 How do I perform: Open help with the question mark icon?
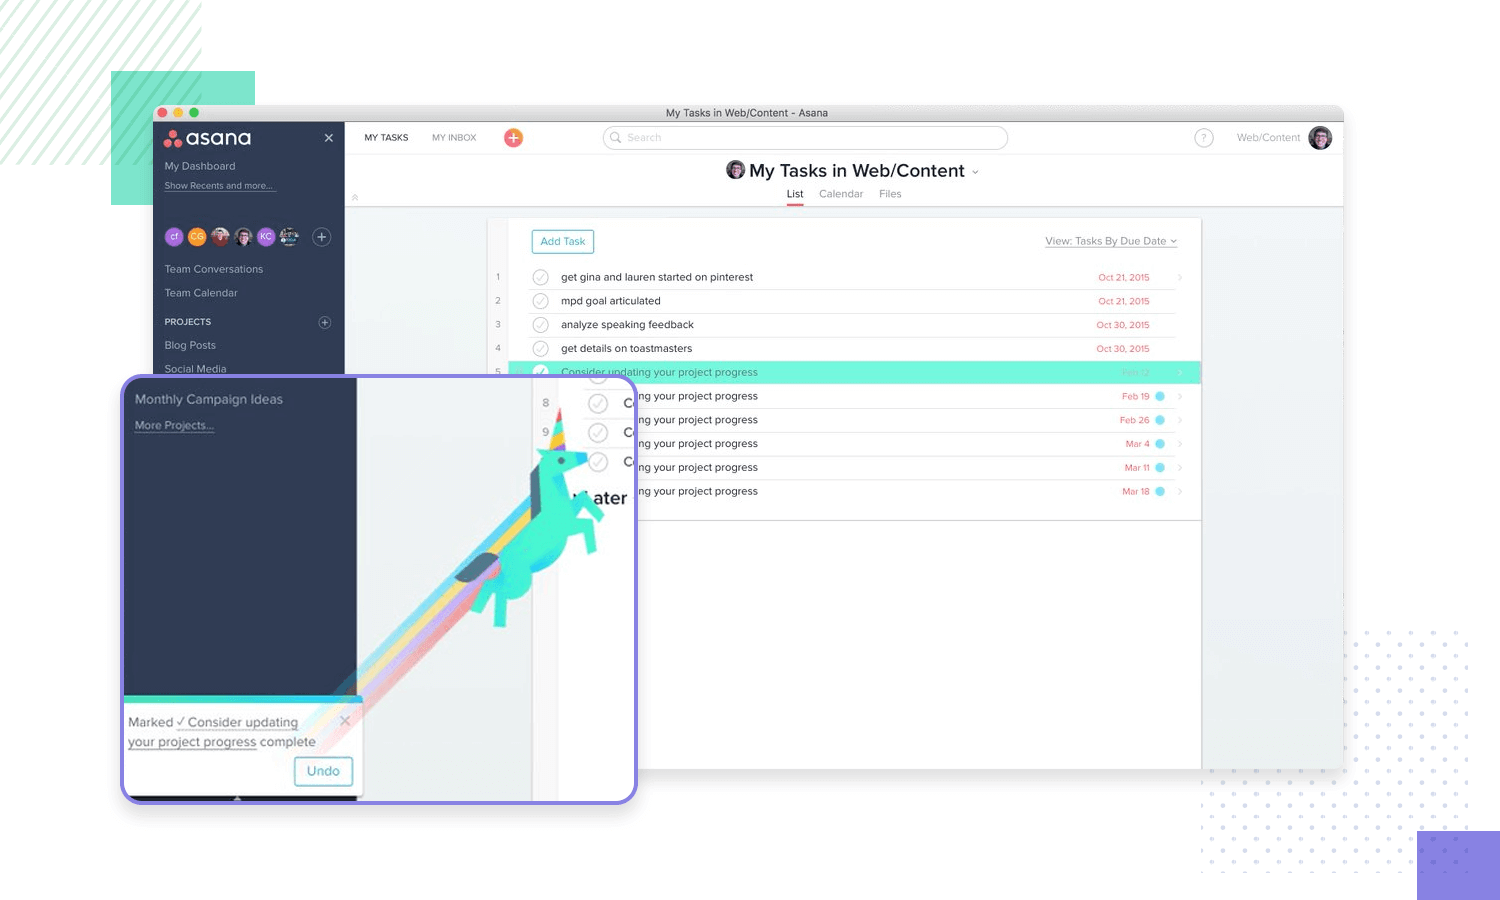[x=1204, y=138]
